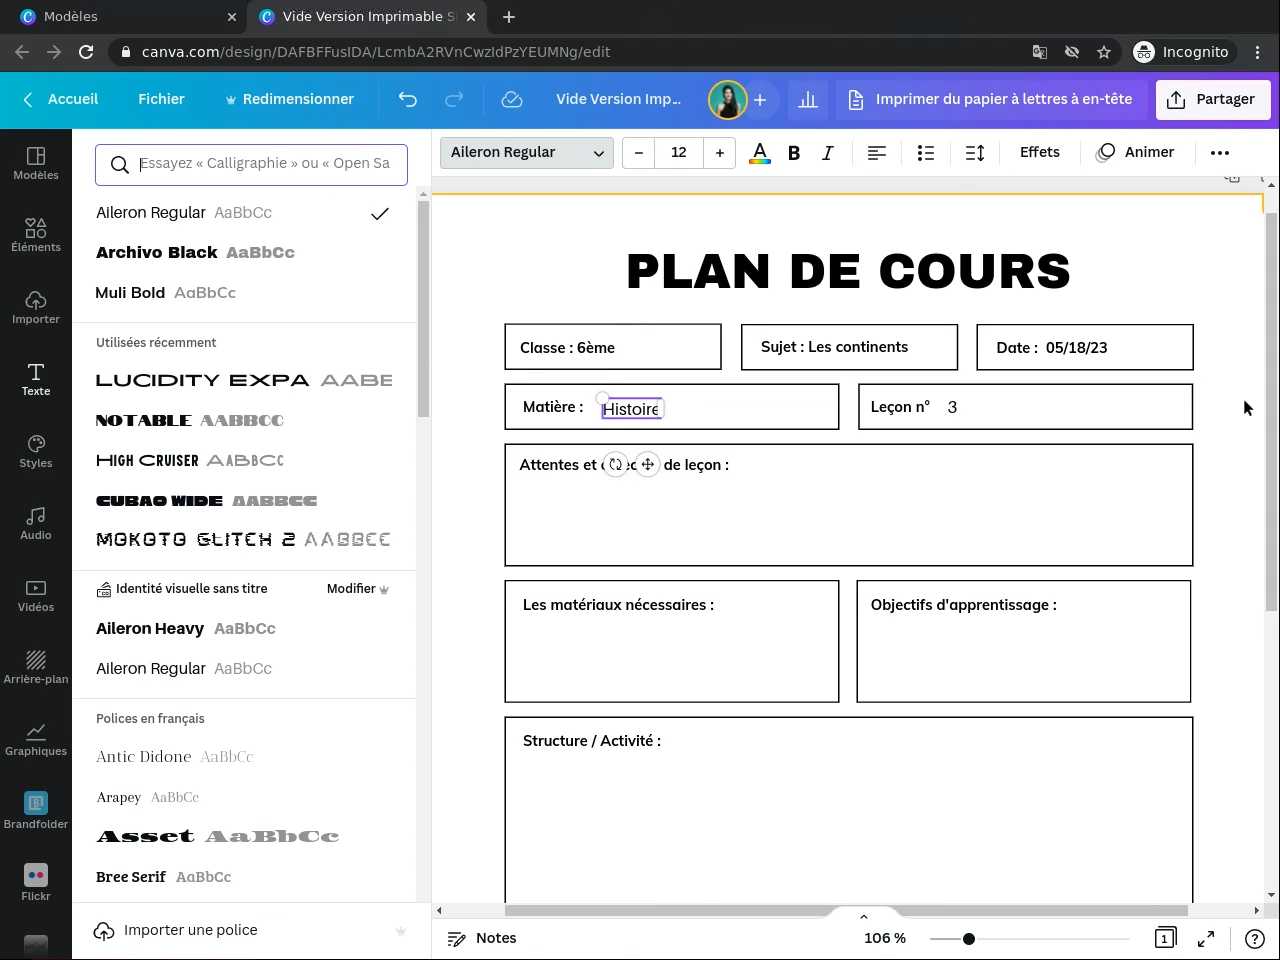Open text color picker

[x=760, y=153]
